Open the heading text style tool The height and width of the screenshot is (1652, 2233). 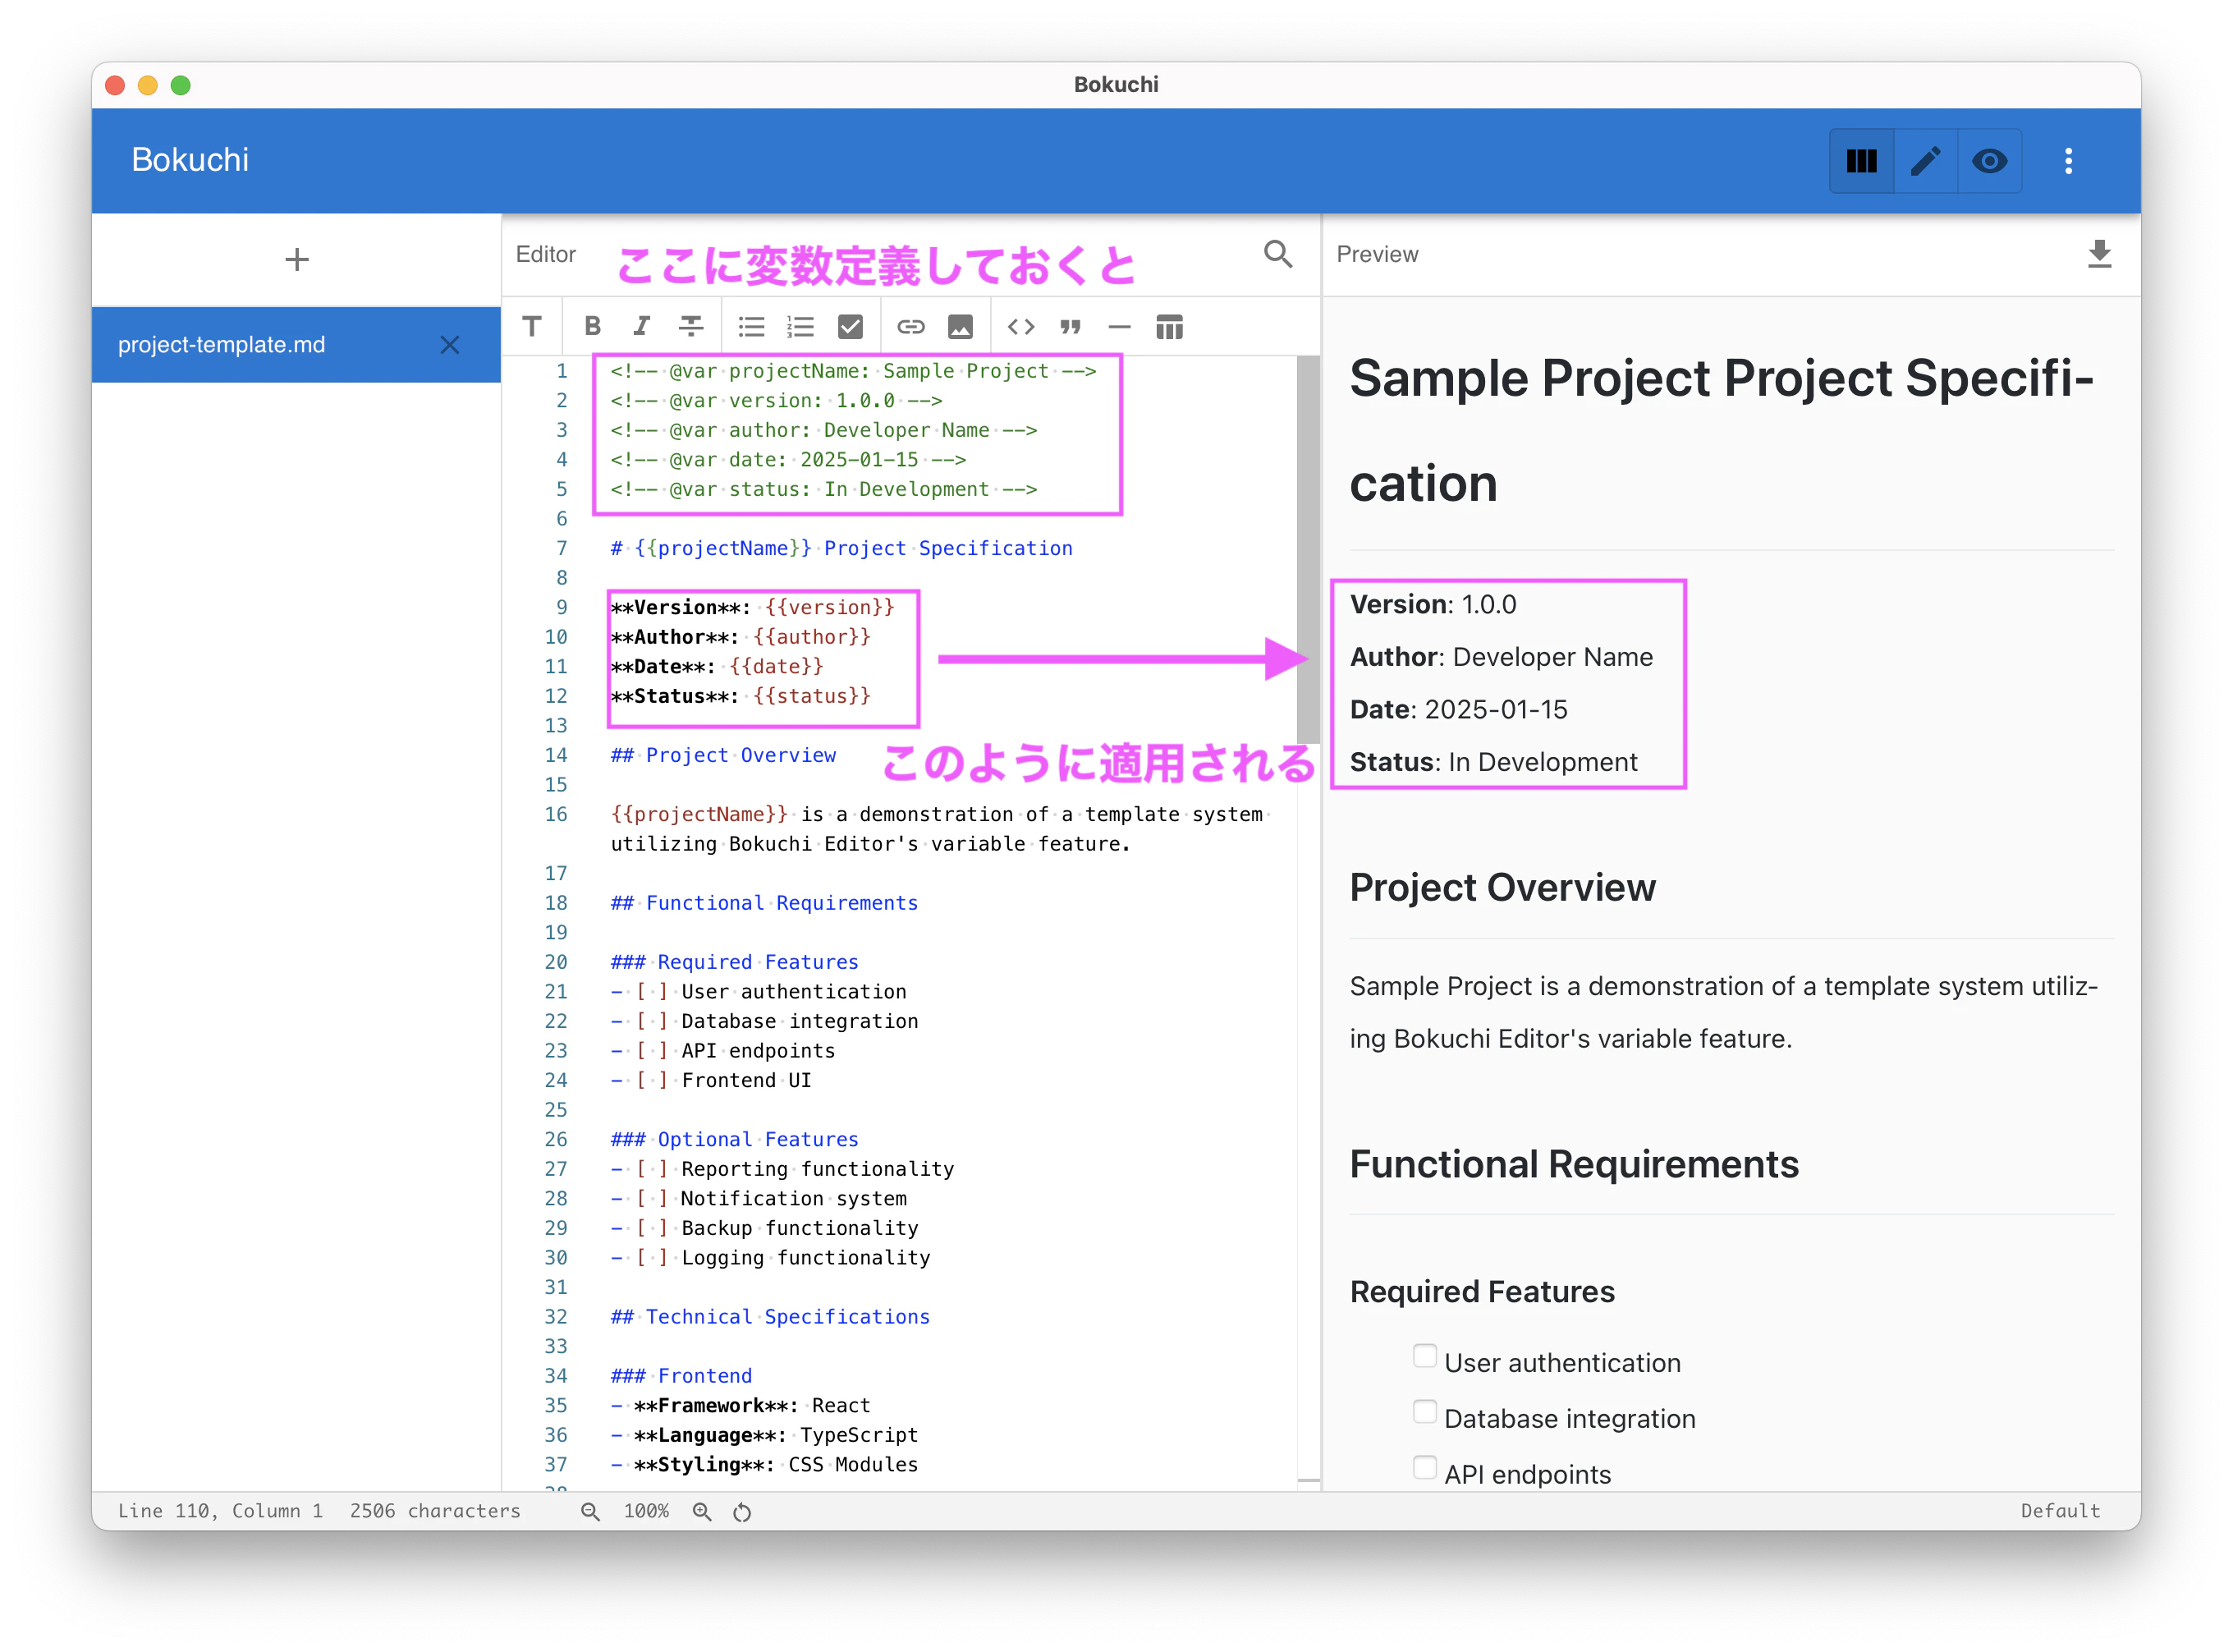coord(532,327)
